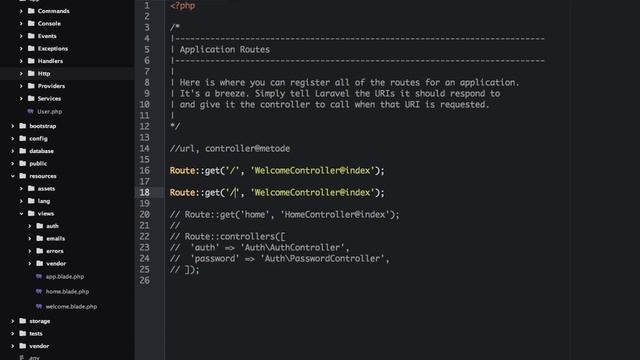
Task: Click the app.blade.php file icon
Action: point(39,276)
